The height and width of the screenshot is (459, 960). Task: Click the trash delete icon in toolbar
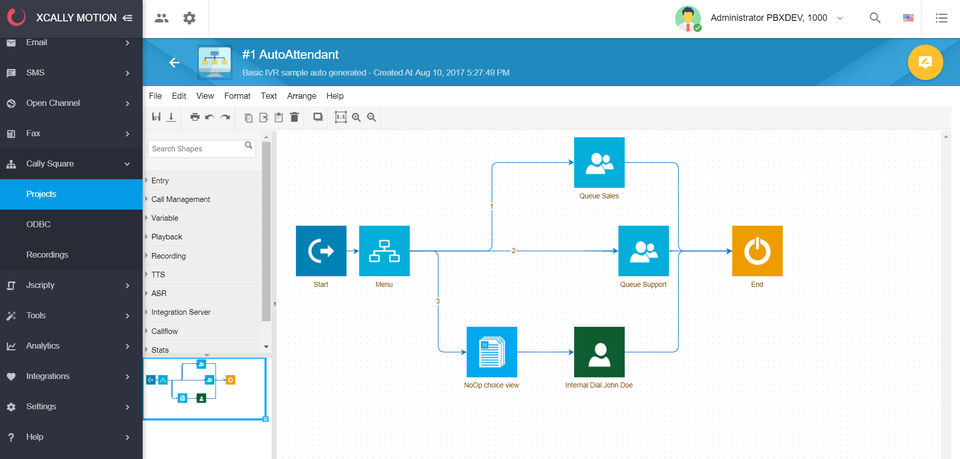[x=294, y=117]
